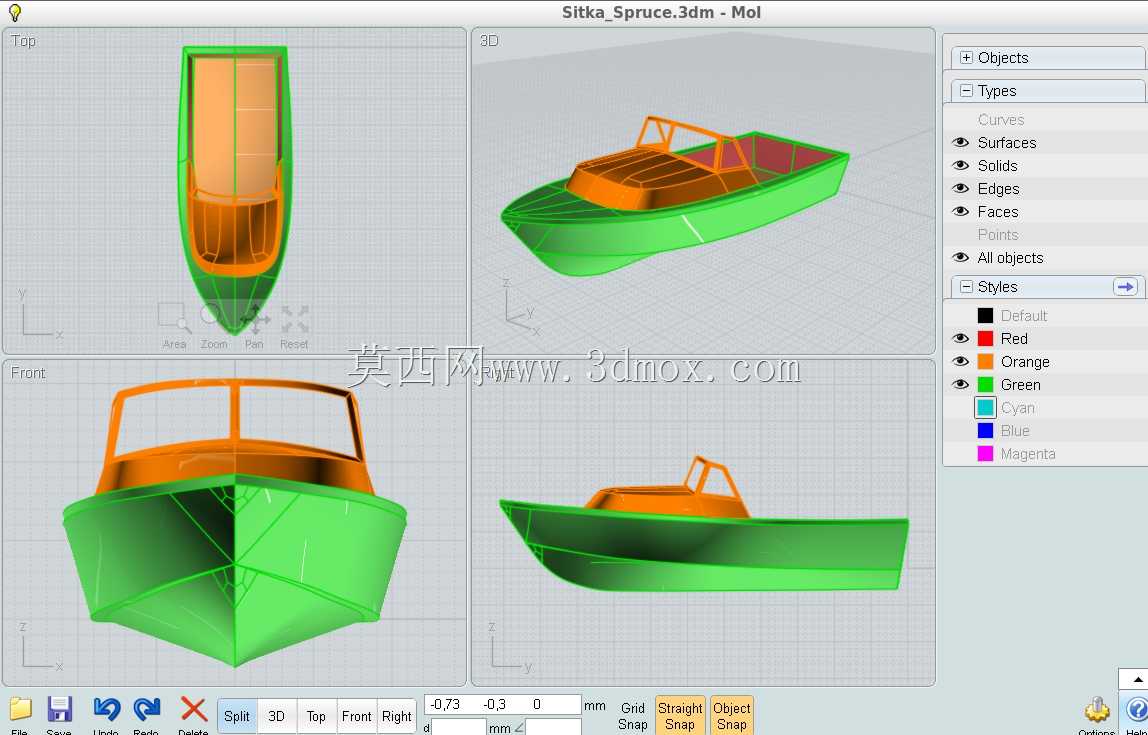This screenshot has height=735, width=1148.
Task: Click the Faces label
Action: click(x=998, y=212)
